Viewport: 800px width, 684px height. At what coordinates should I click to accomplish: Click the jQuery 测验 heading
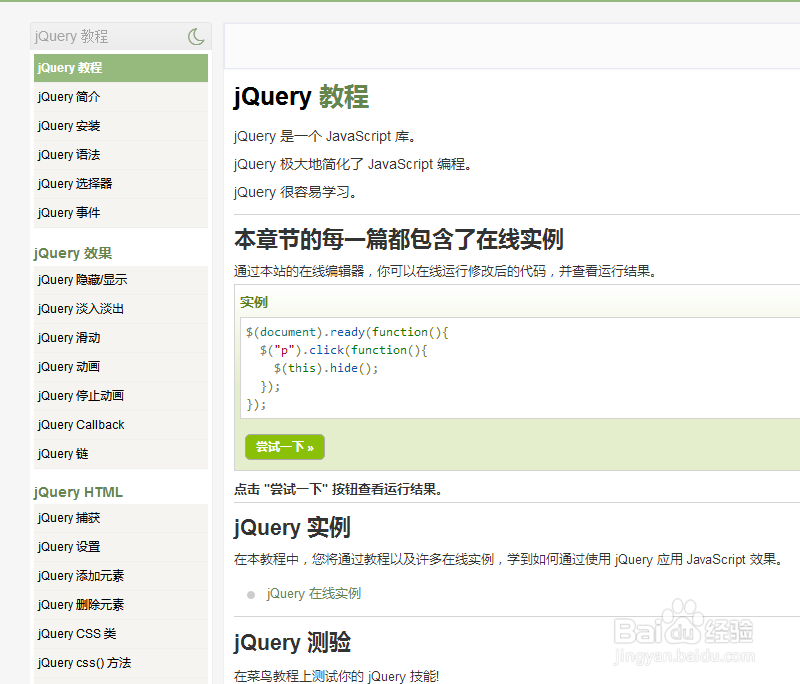tap(292, 642)
